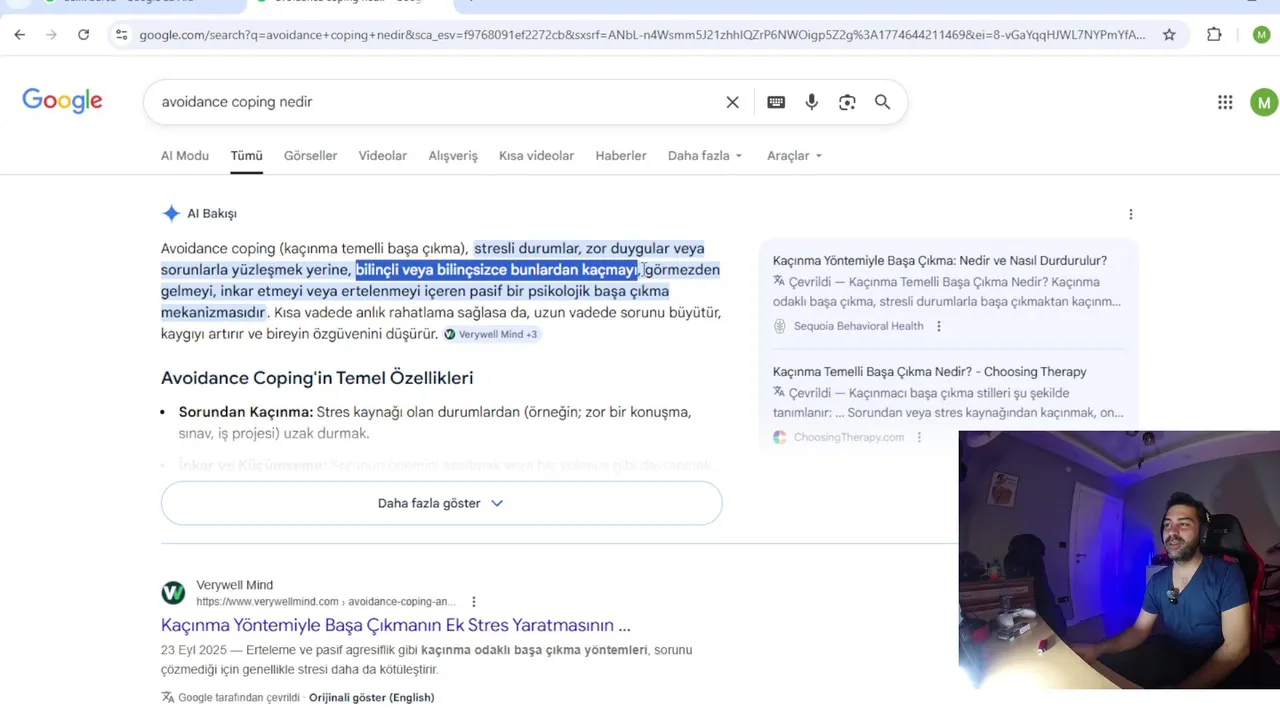Click the address bar URL
The image size is (1280, 720).
[x=642, y=35]
